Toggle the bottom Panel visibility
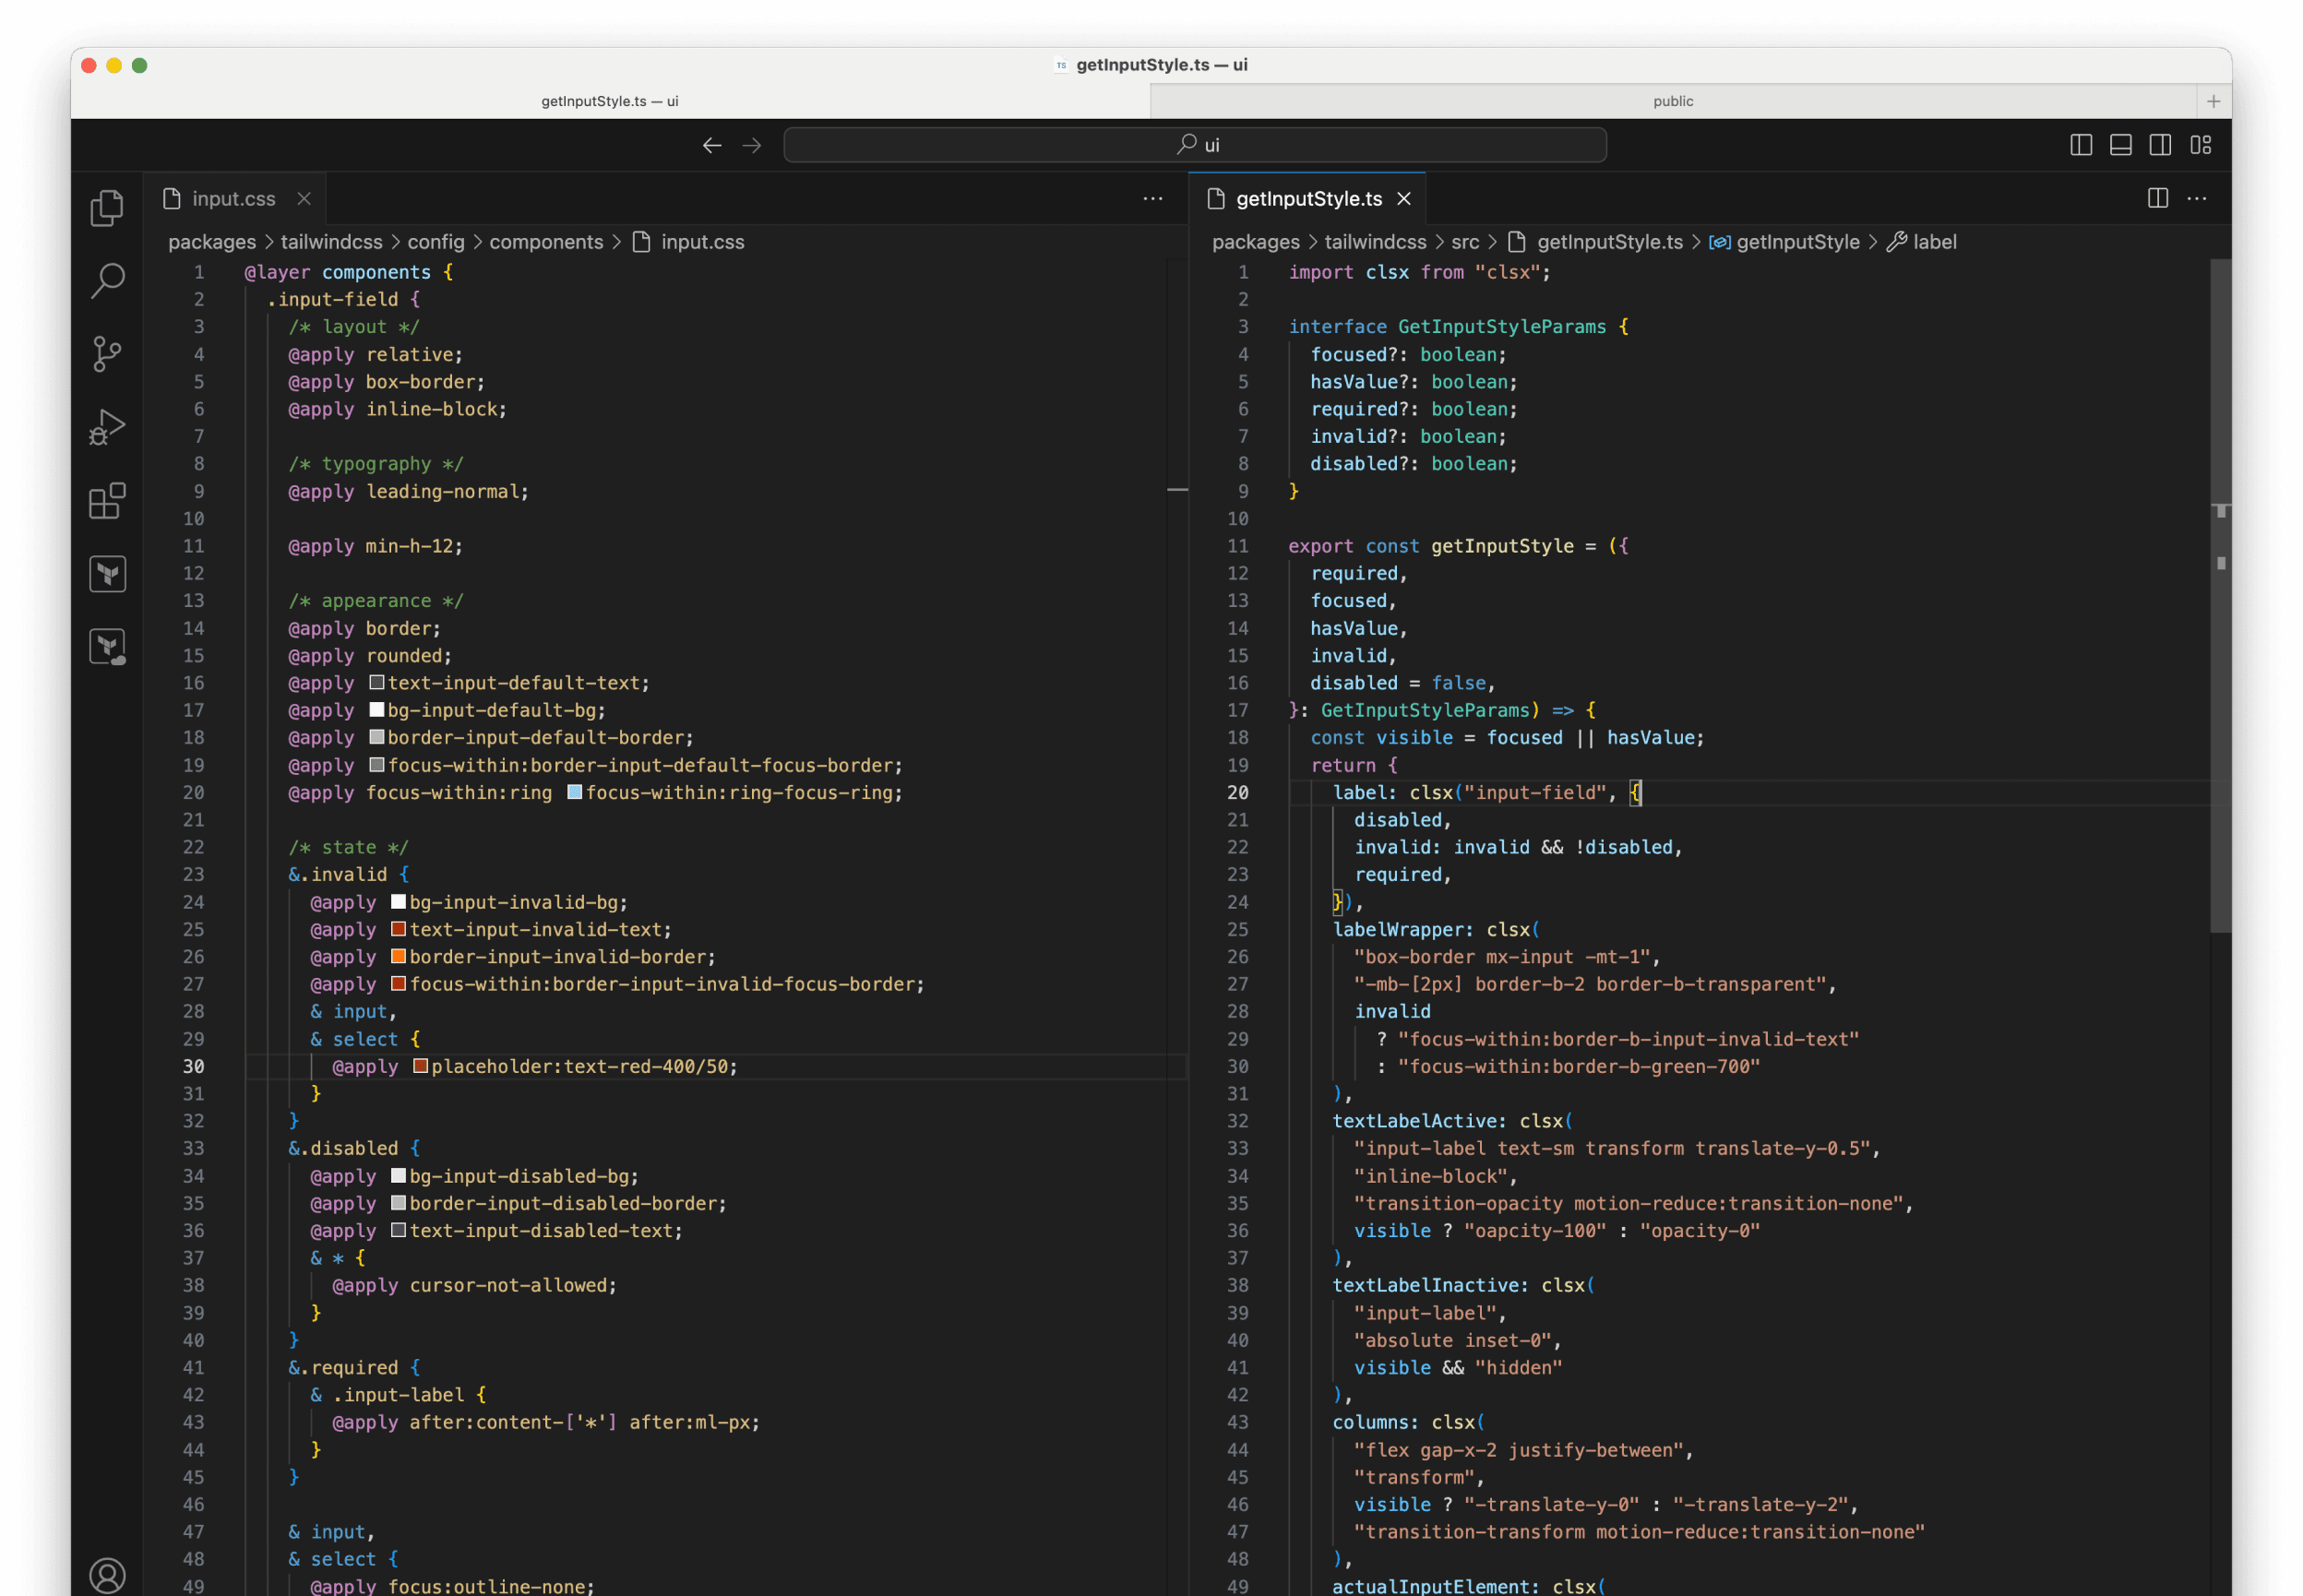The image size is (2303, 1596). (2120, 145)
